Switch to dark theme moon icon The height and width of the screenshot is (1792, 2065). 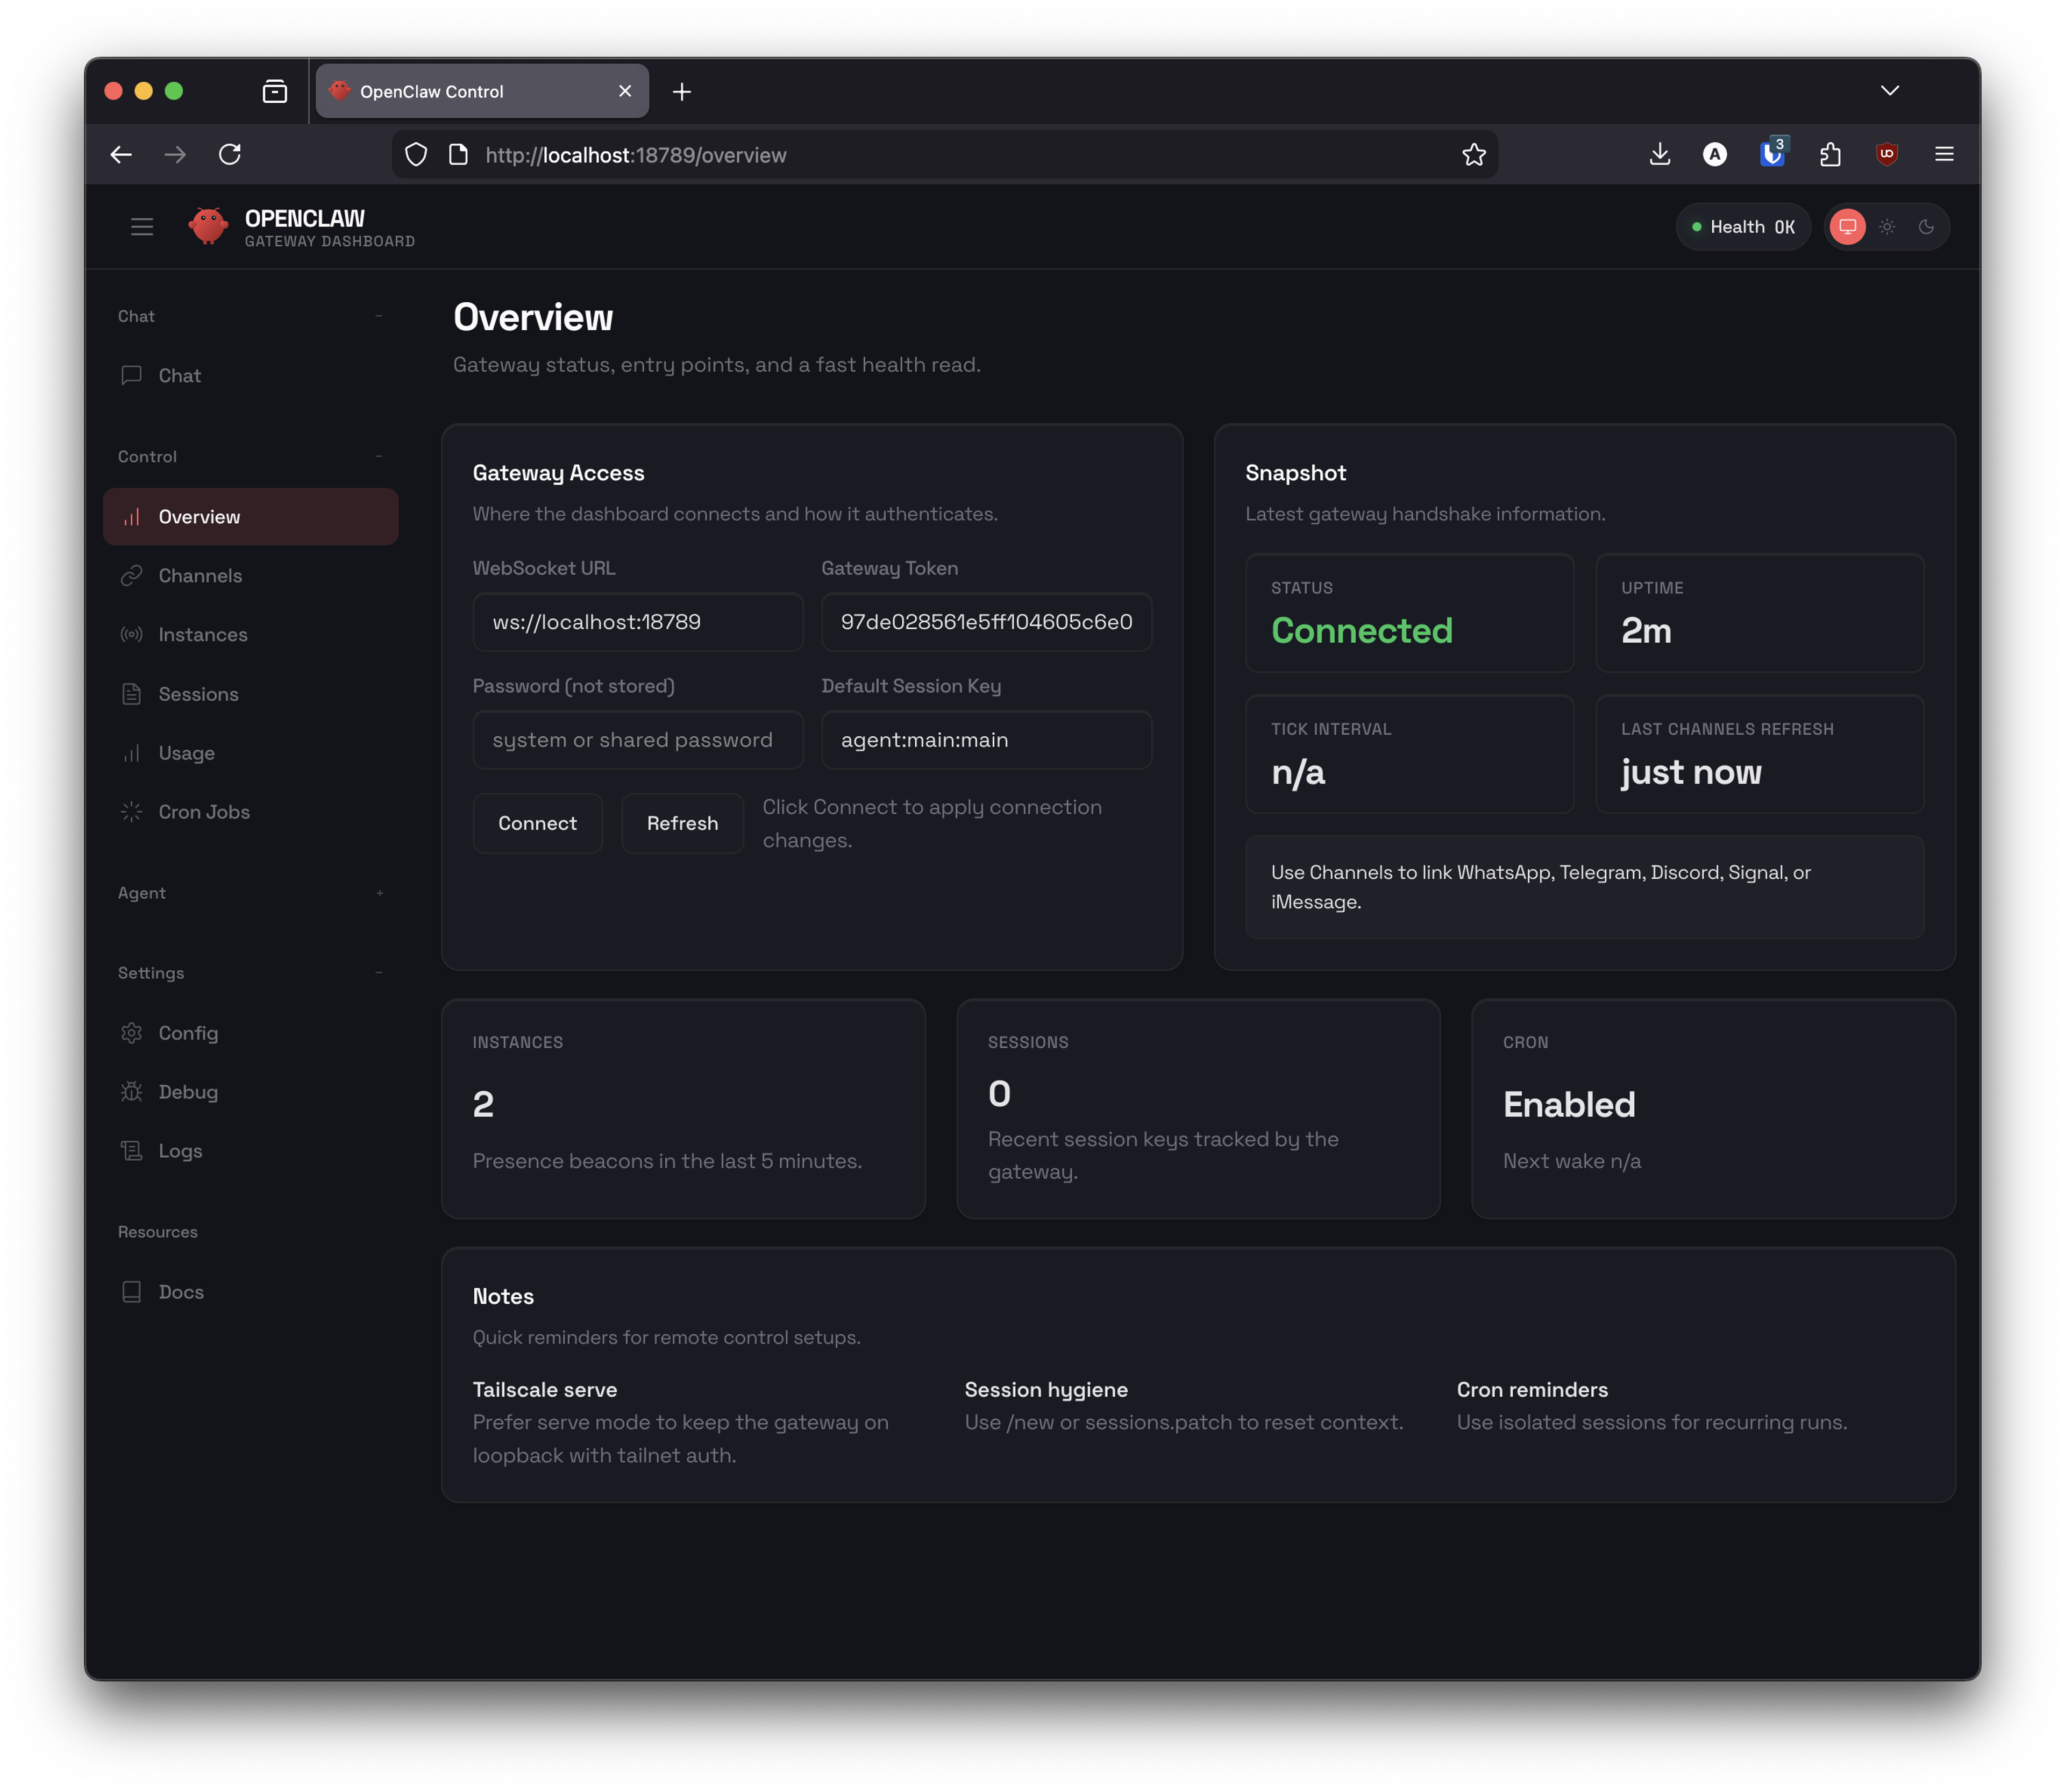[1926, 227]
